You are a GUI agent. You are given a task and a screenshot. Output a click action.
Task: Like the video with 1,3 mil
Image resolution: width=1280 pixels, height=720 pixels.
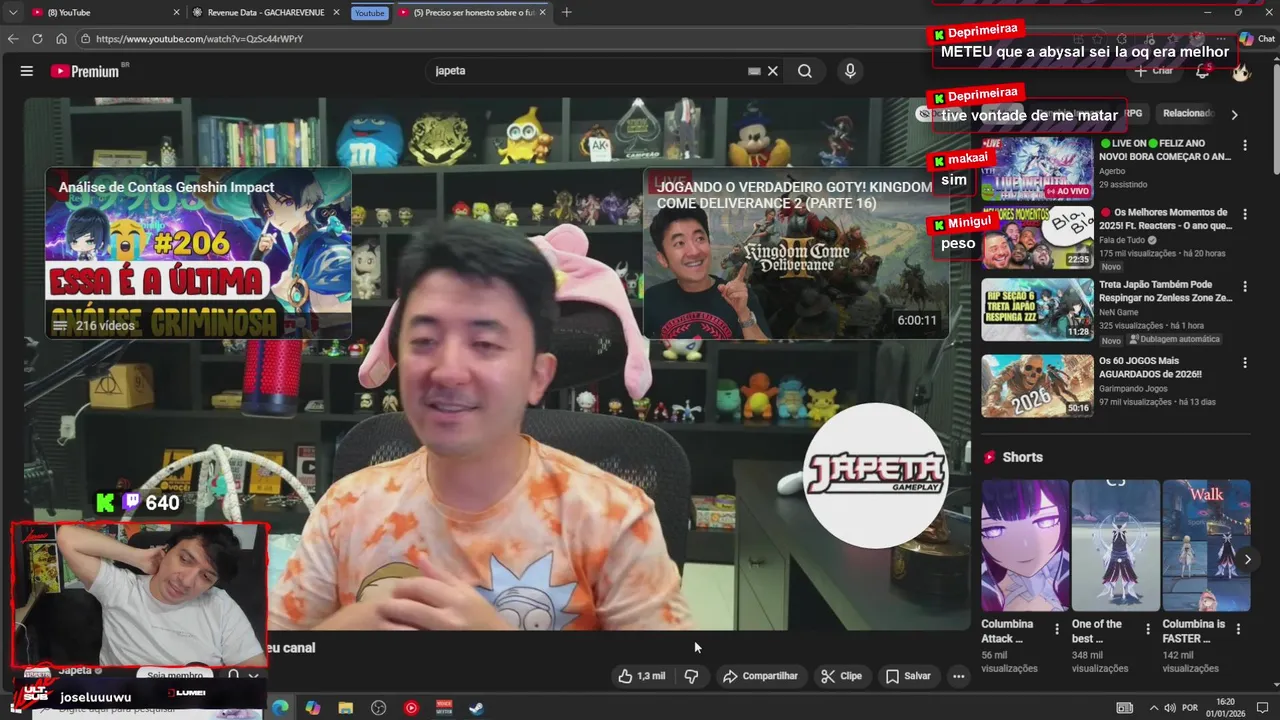641,676
